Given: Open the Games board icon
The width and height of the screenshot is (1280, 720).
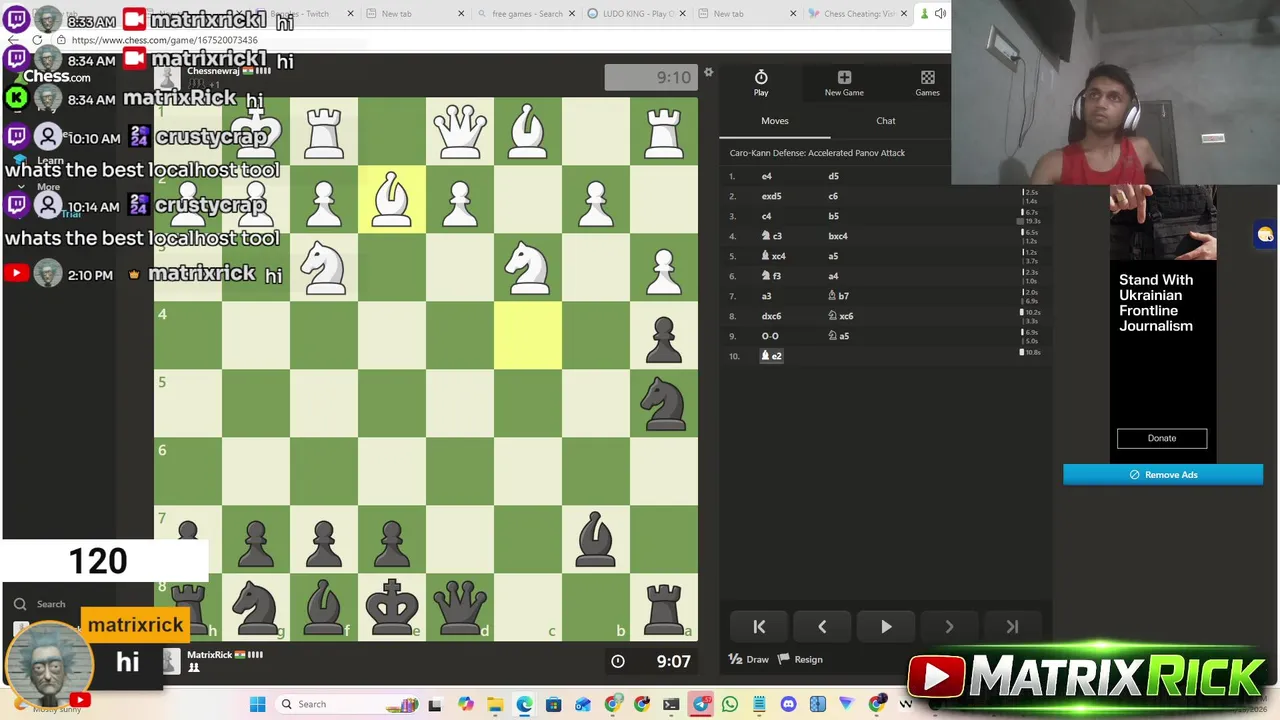Looking at the screenshot, I should (x=927, y=83).
